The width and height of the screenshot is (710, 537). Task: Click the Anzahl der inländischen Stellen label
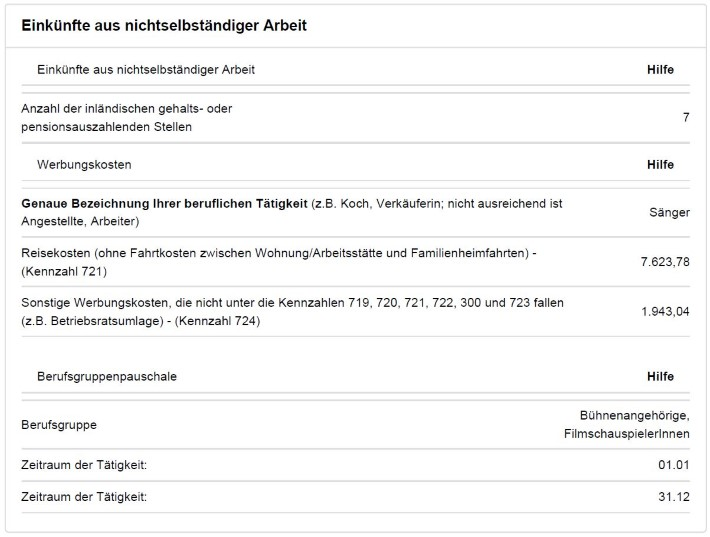click(127, 117)
